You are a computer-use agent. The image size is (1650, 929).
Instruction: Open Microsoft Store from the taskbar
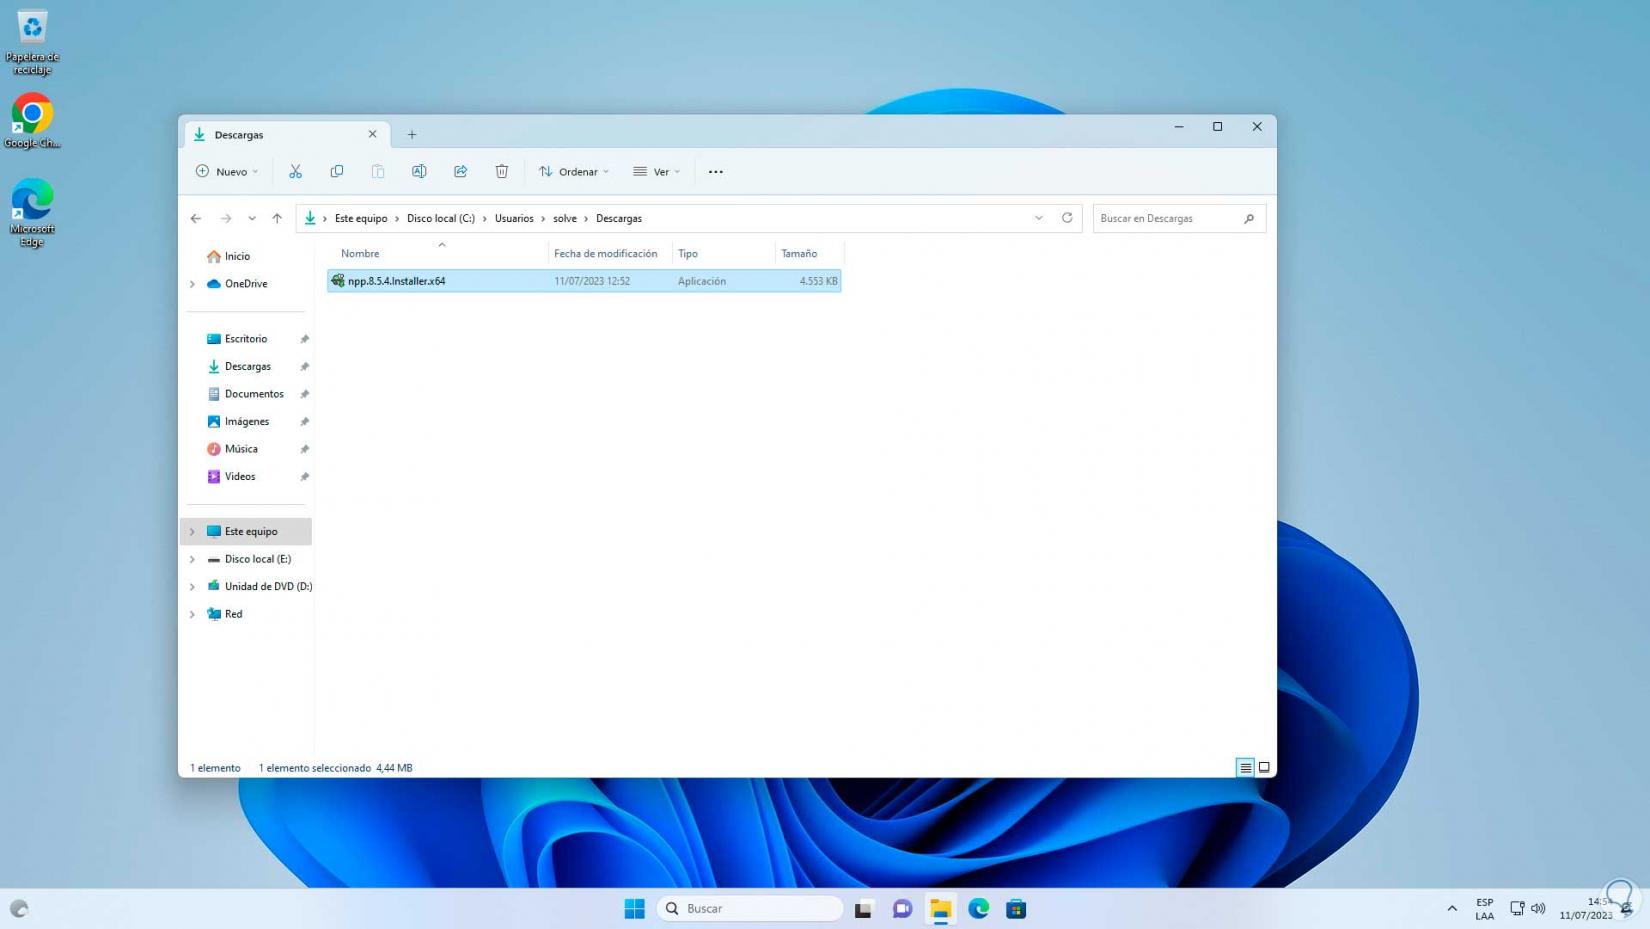tap(1016, 908)
